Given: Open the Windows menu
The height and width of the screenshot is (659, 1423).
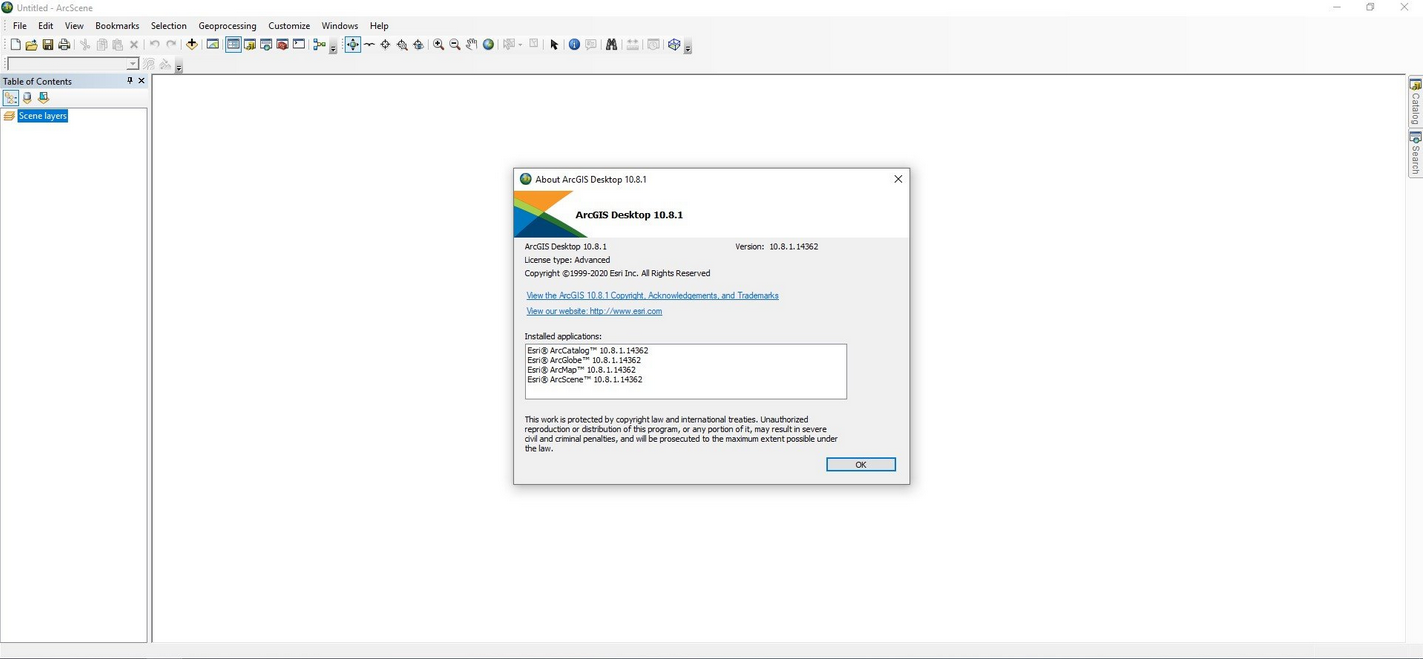Looking at the screenshot, I should (340, 26).
